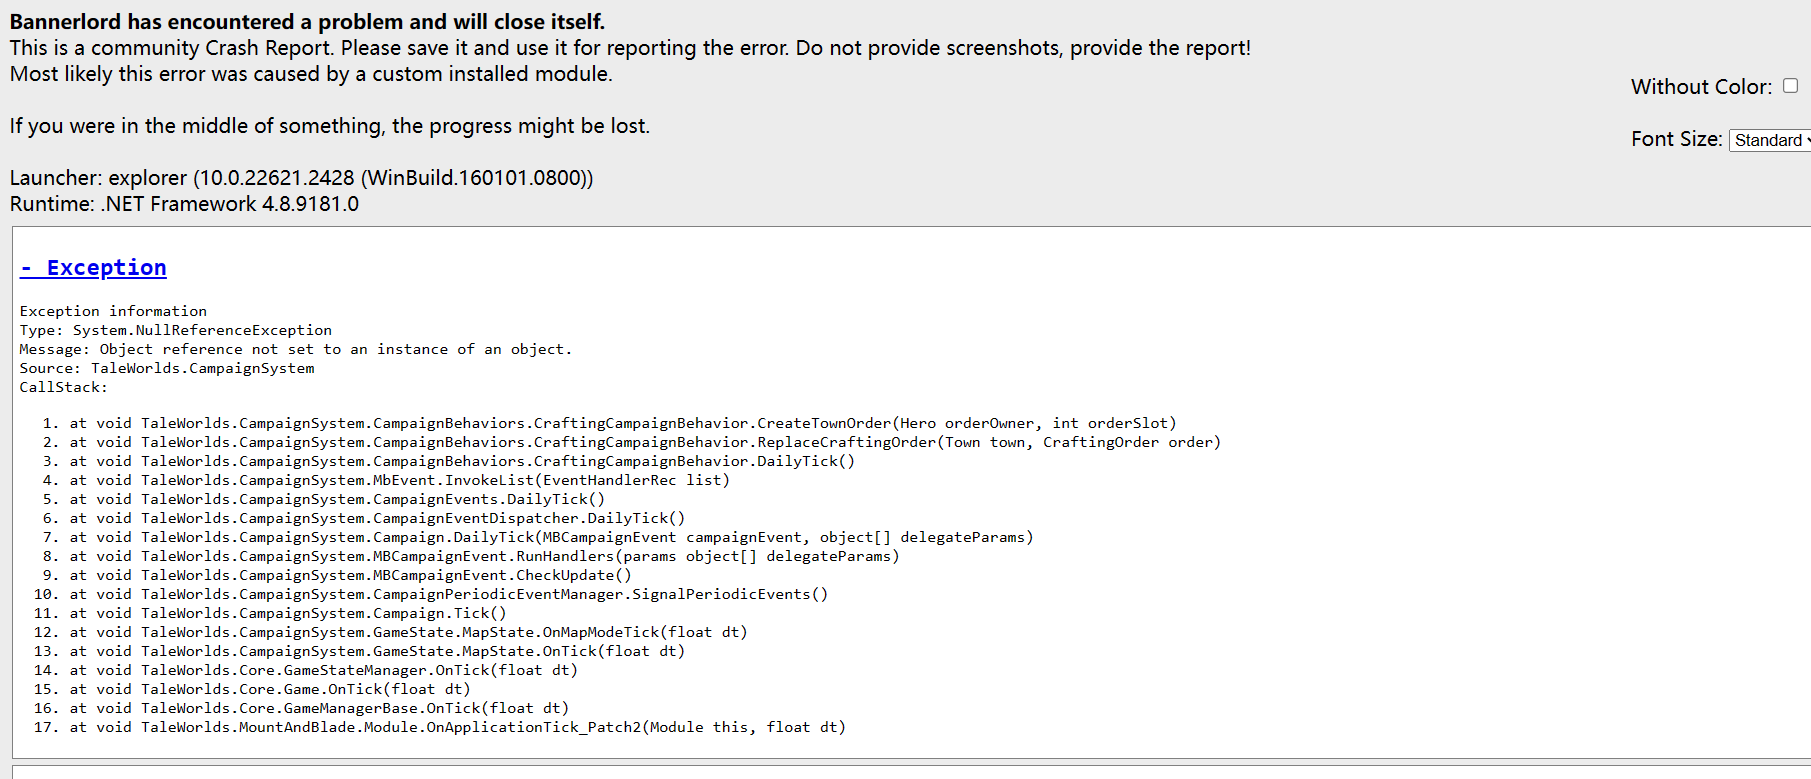Viewport: 1811px width, 779px height.
Task: Select call stack line with CreateTownOrder
Action: click(x=623, y=423)
